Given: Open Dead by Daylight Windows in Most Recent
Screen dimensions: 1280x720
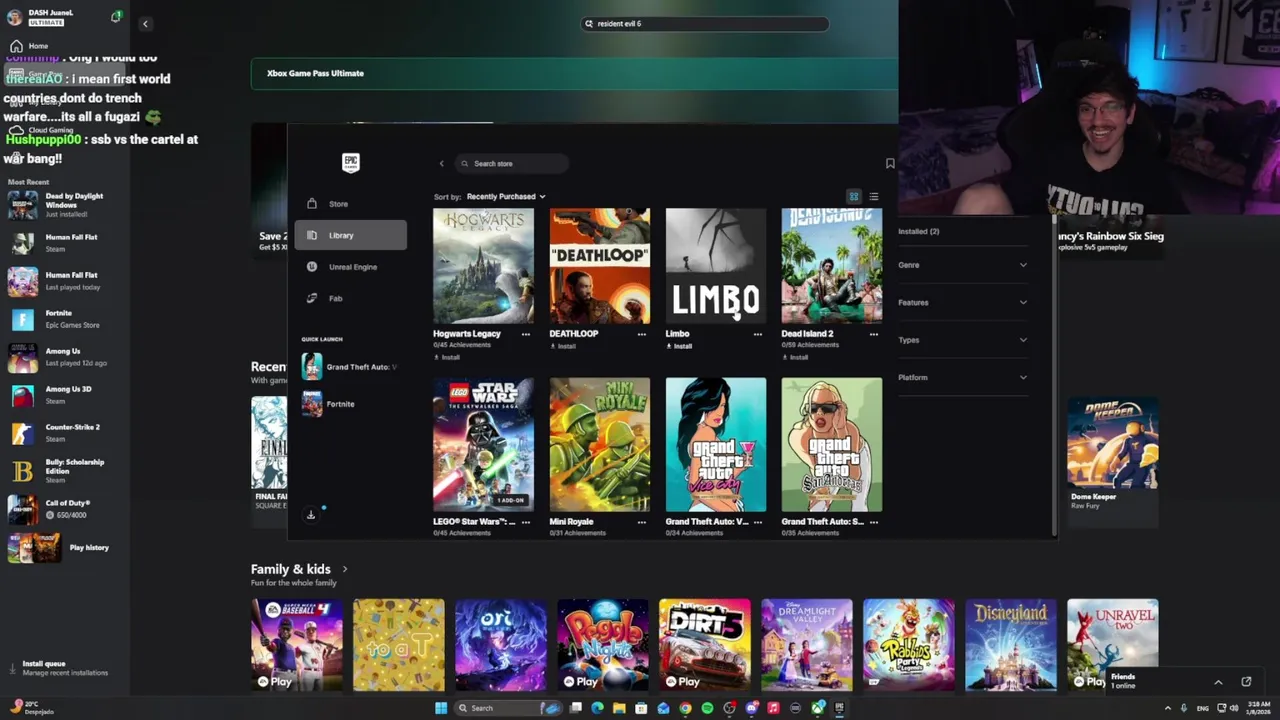Looking at the screenshot, I should pyautogui.click(x=65, y=205).
